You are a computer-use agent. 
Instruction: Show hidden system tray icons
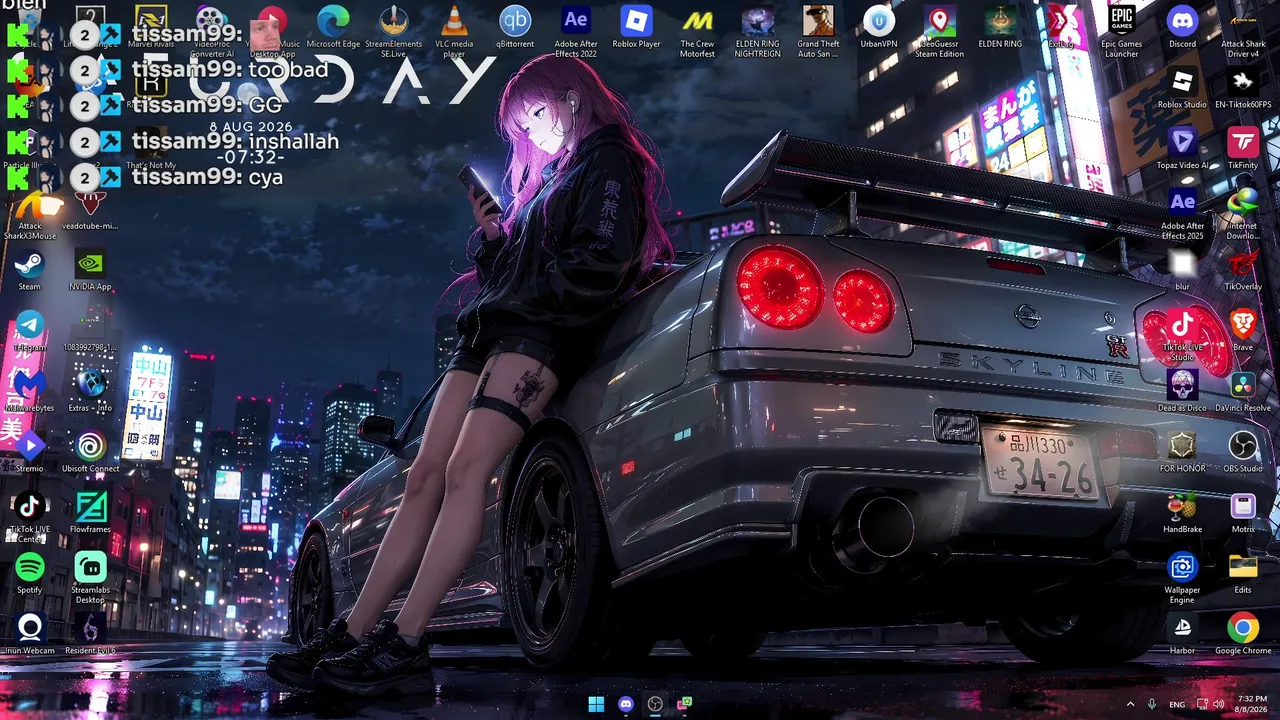(1130, 704)
